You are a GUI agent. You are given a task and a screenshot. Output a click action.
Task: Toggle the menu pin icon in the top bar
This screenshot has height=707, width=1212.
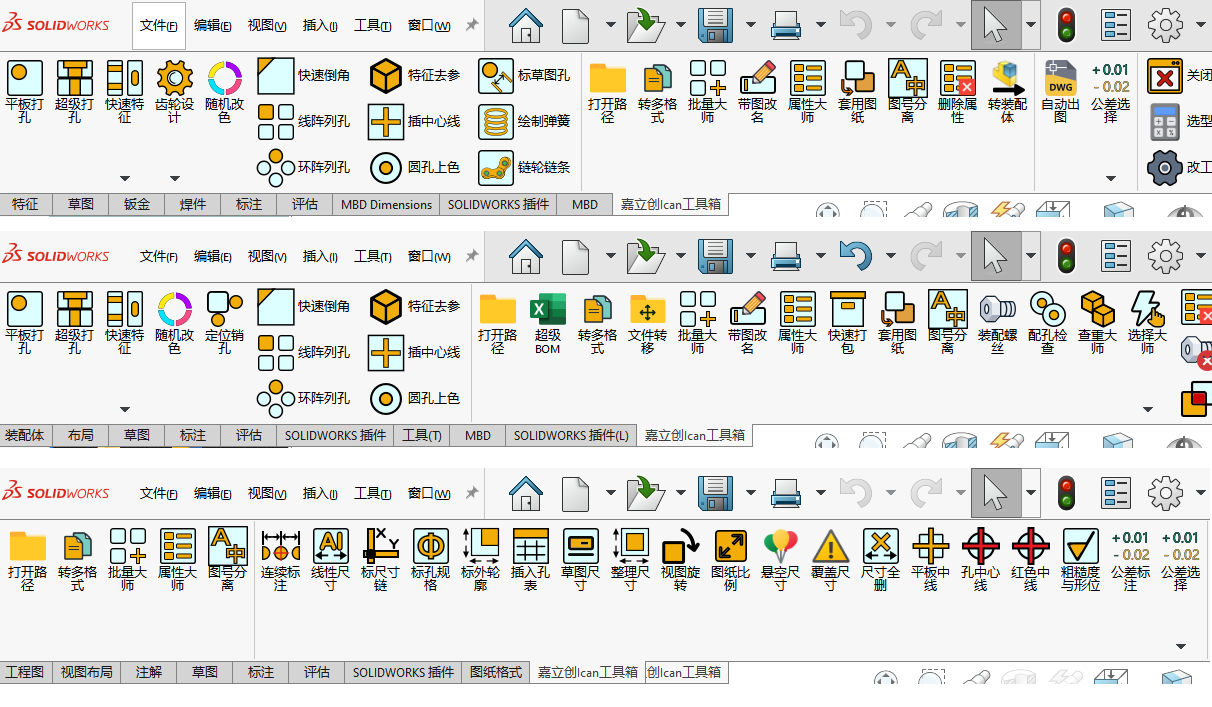472,25
